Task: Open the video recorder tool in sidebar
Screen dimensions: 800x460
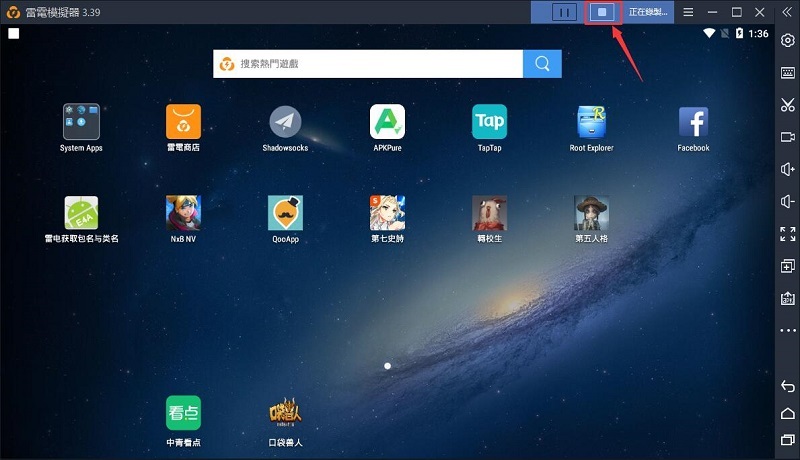Action: click(788, 137)
